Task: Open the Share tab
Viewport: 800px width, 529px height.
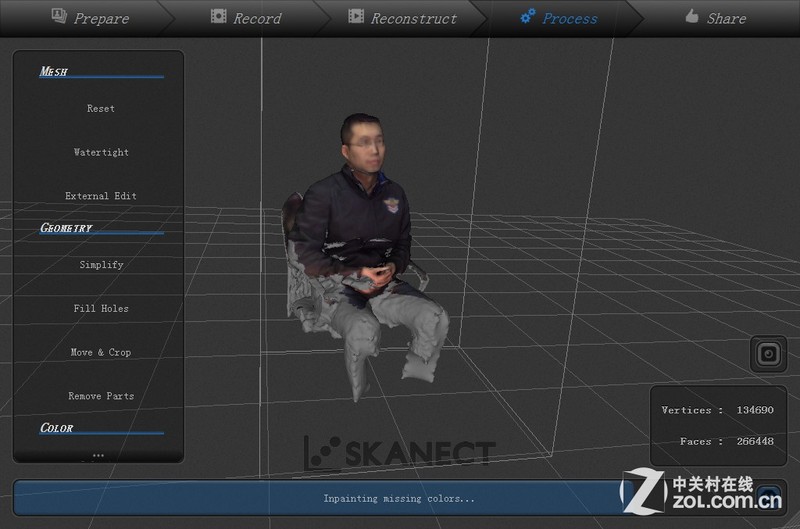Action: pos(716,18)
